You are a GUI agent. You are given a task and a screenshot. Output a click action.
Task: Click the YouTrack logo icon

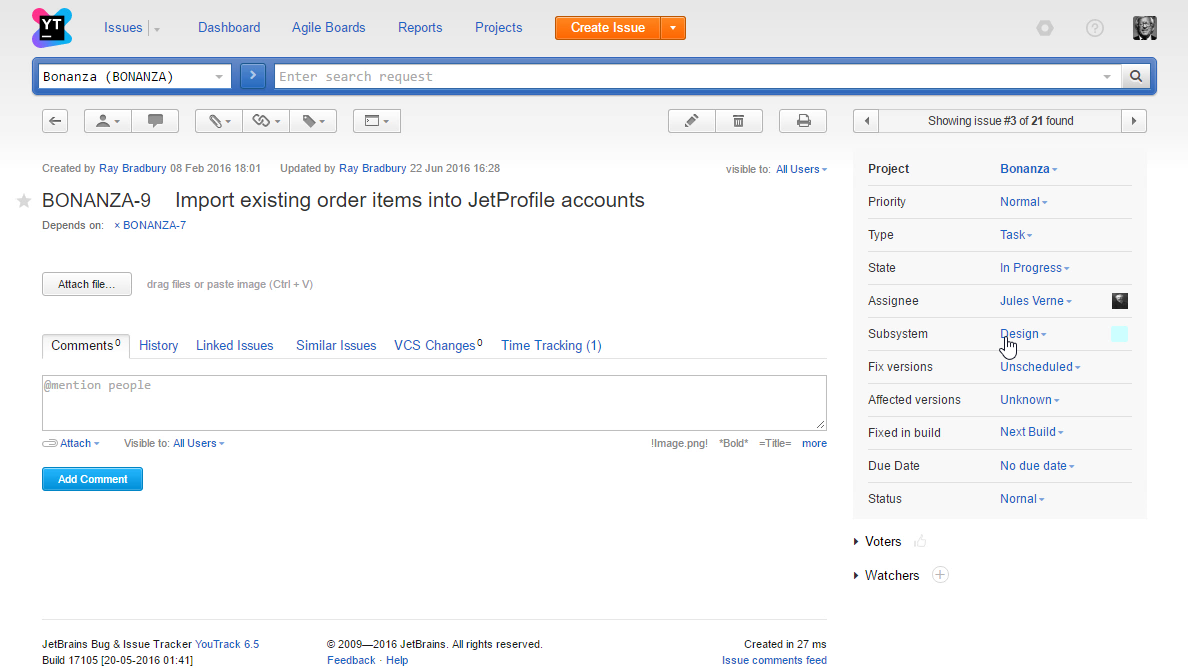52,28
